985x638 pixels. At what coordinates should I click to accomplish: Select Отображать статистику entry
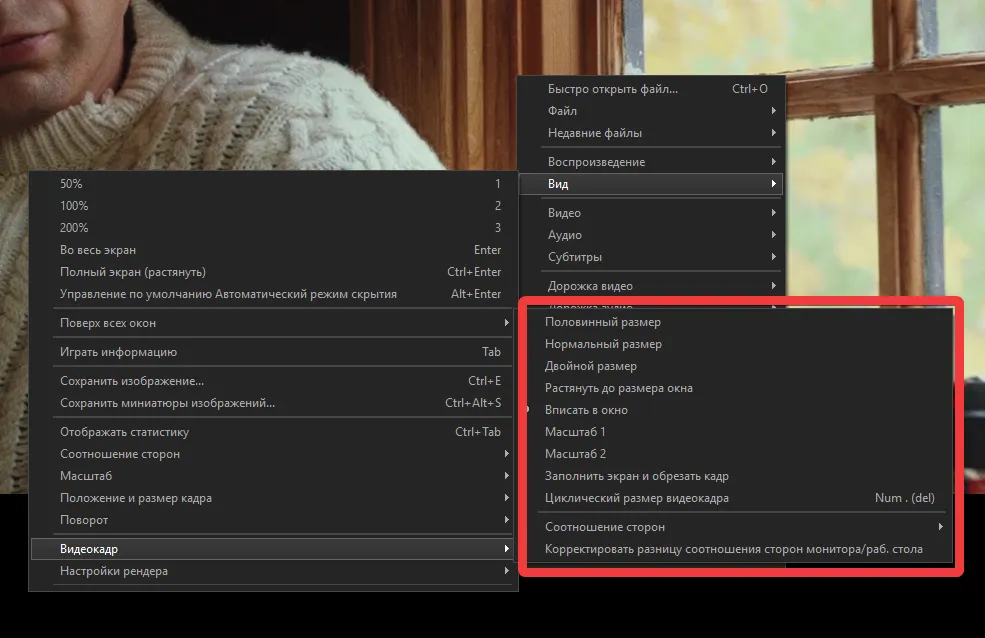coord(273,431)
